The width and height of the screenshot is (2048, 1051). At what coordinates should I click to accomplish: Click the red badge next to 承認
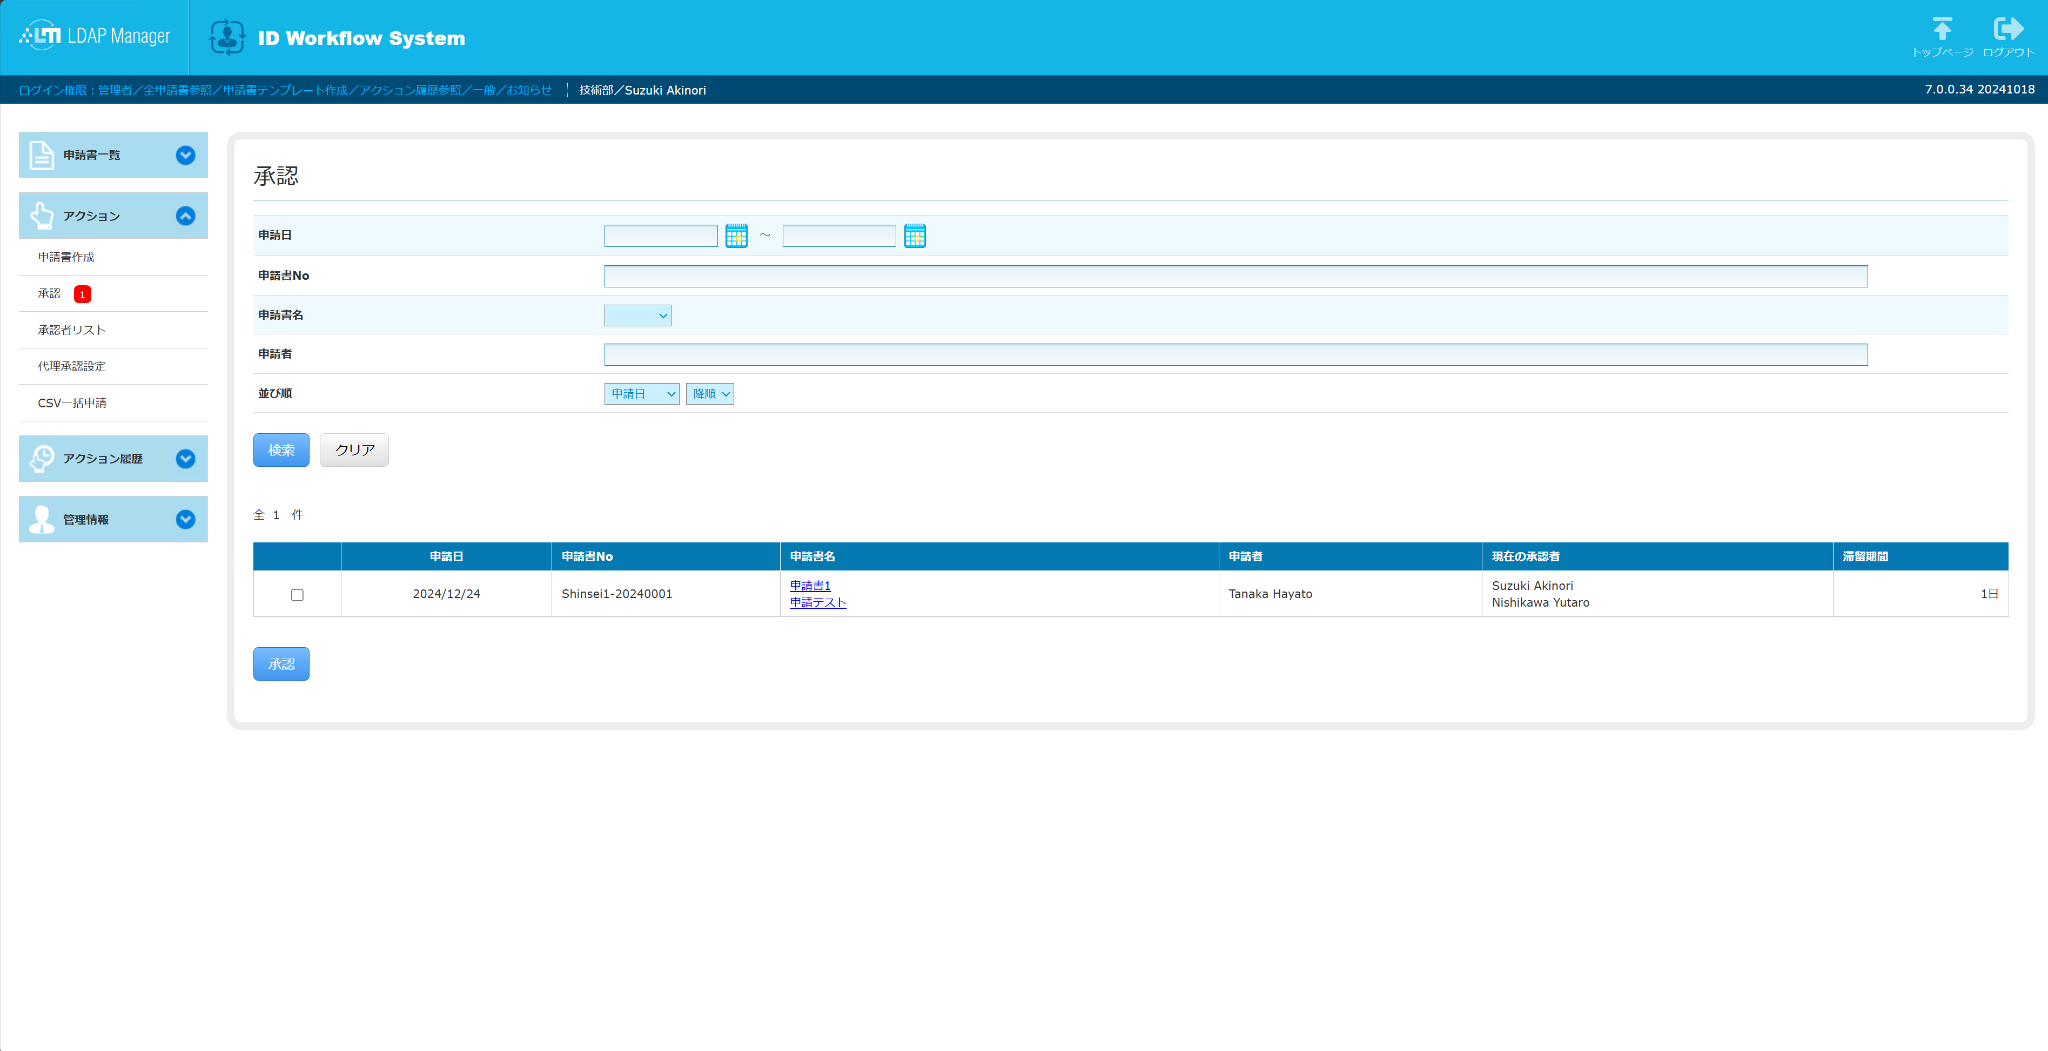(83, 294)
